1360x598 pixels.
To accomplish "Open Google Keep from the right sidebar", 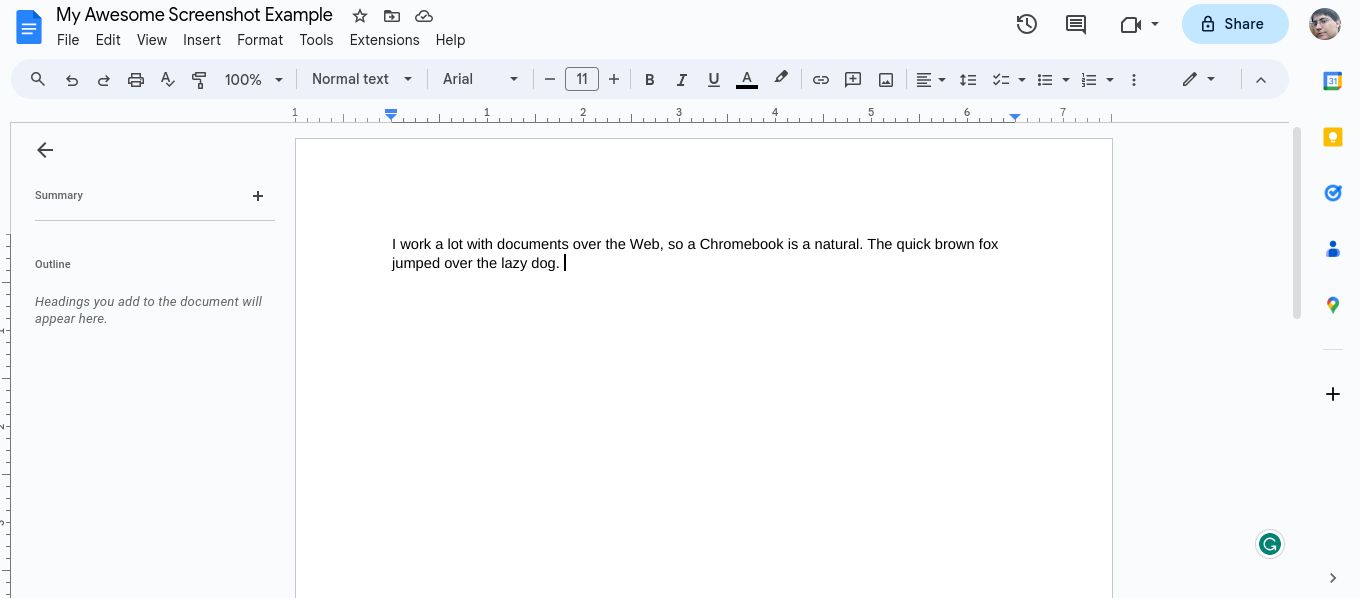I will (1333, 137).
